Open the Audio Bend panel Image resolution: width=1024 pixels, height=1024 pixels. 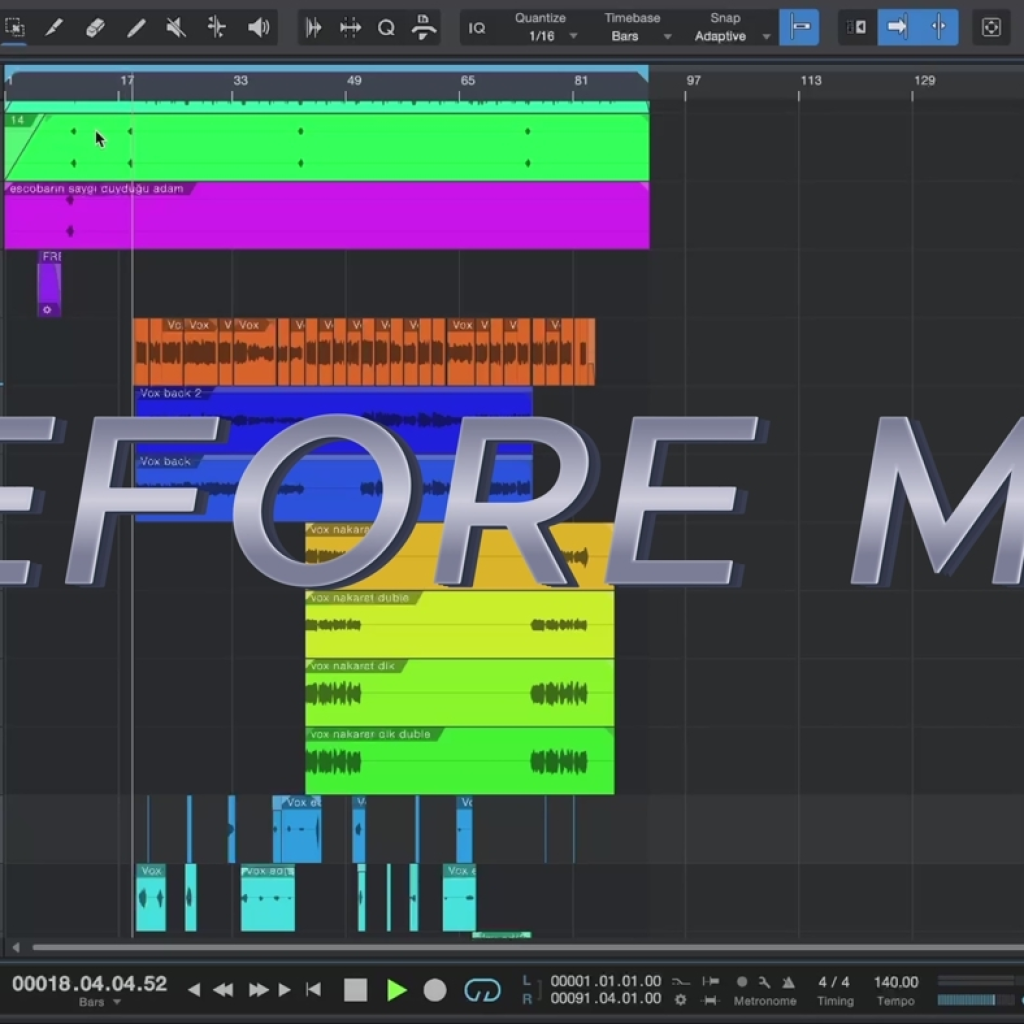(350, 27)
